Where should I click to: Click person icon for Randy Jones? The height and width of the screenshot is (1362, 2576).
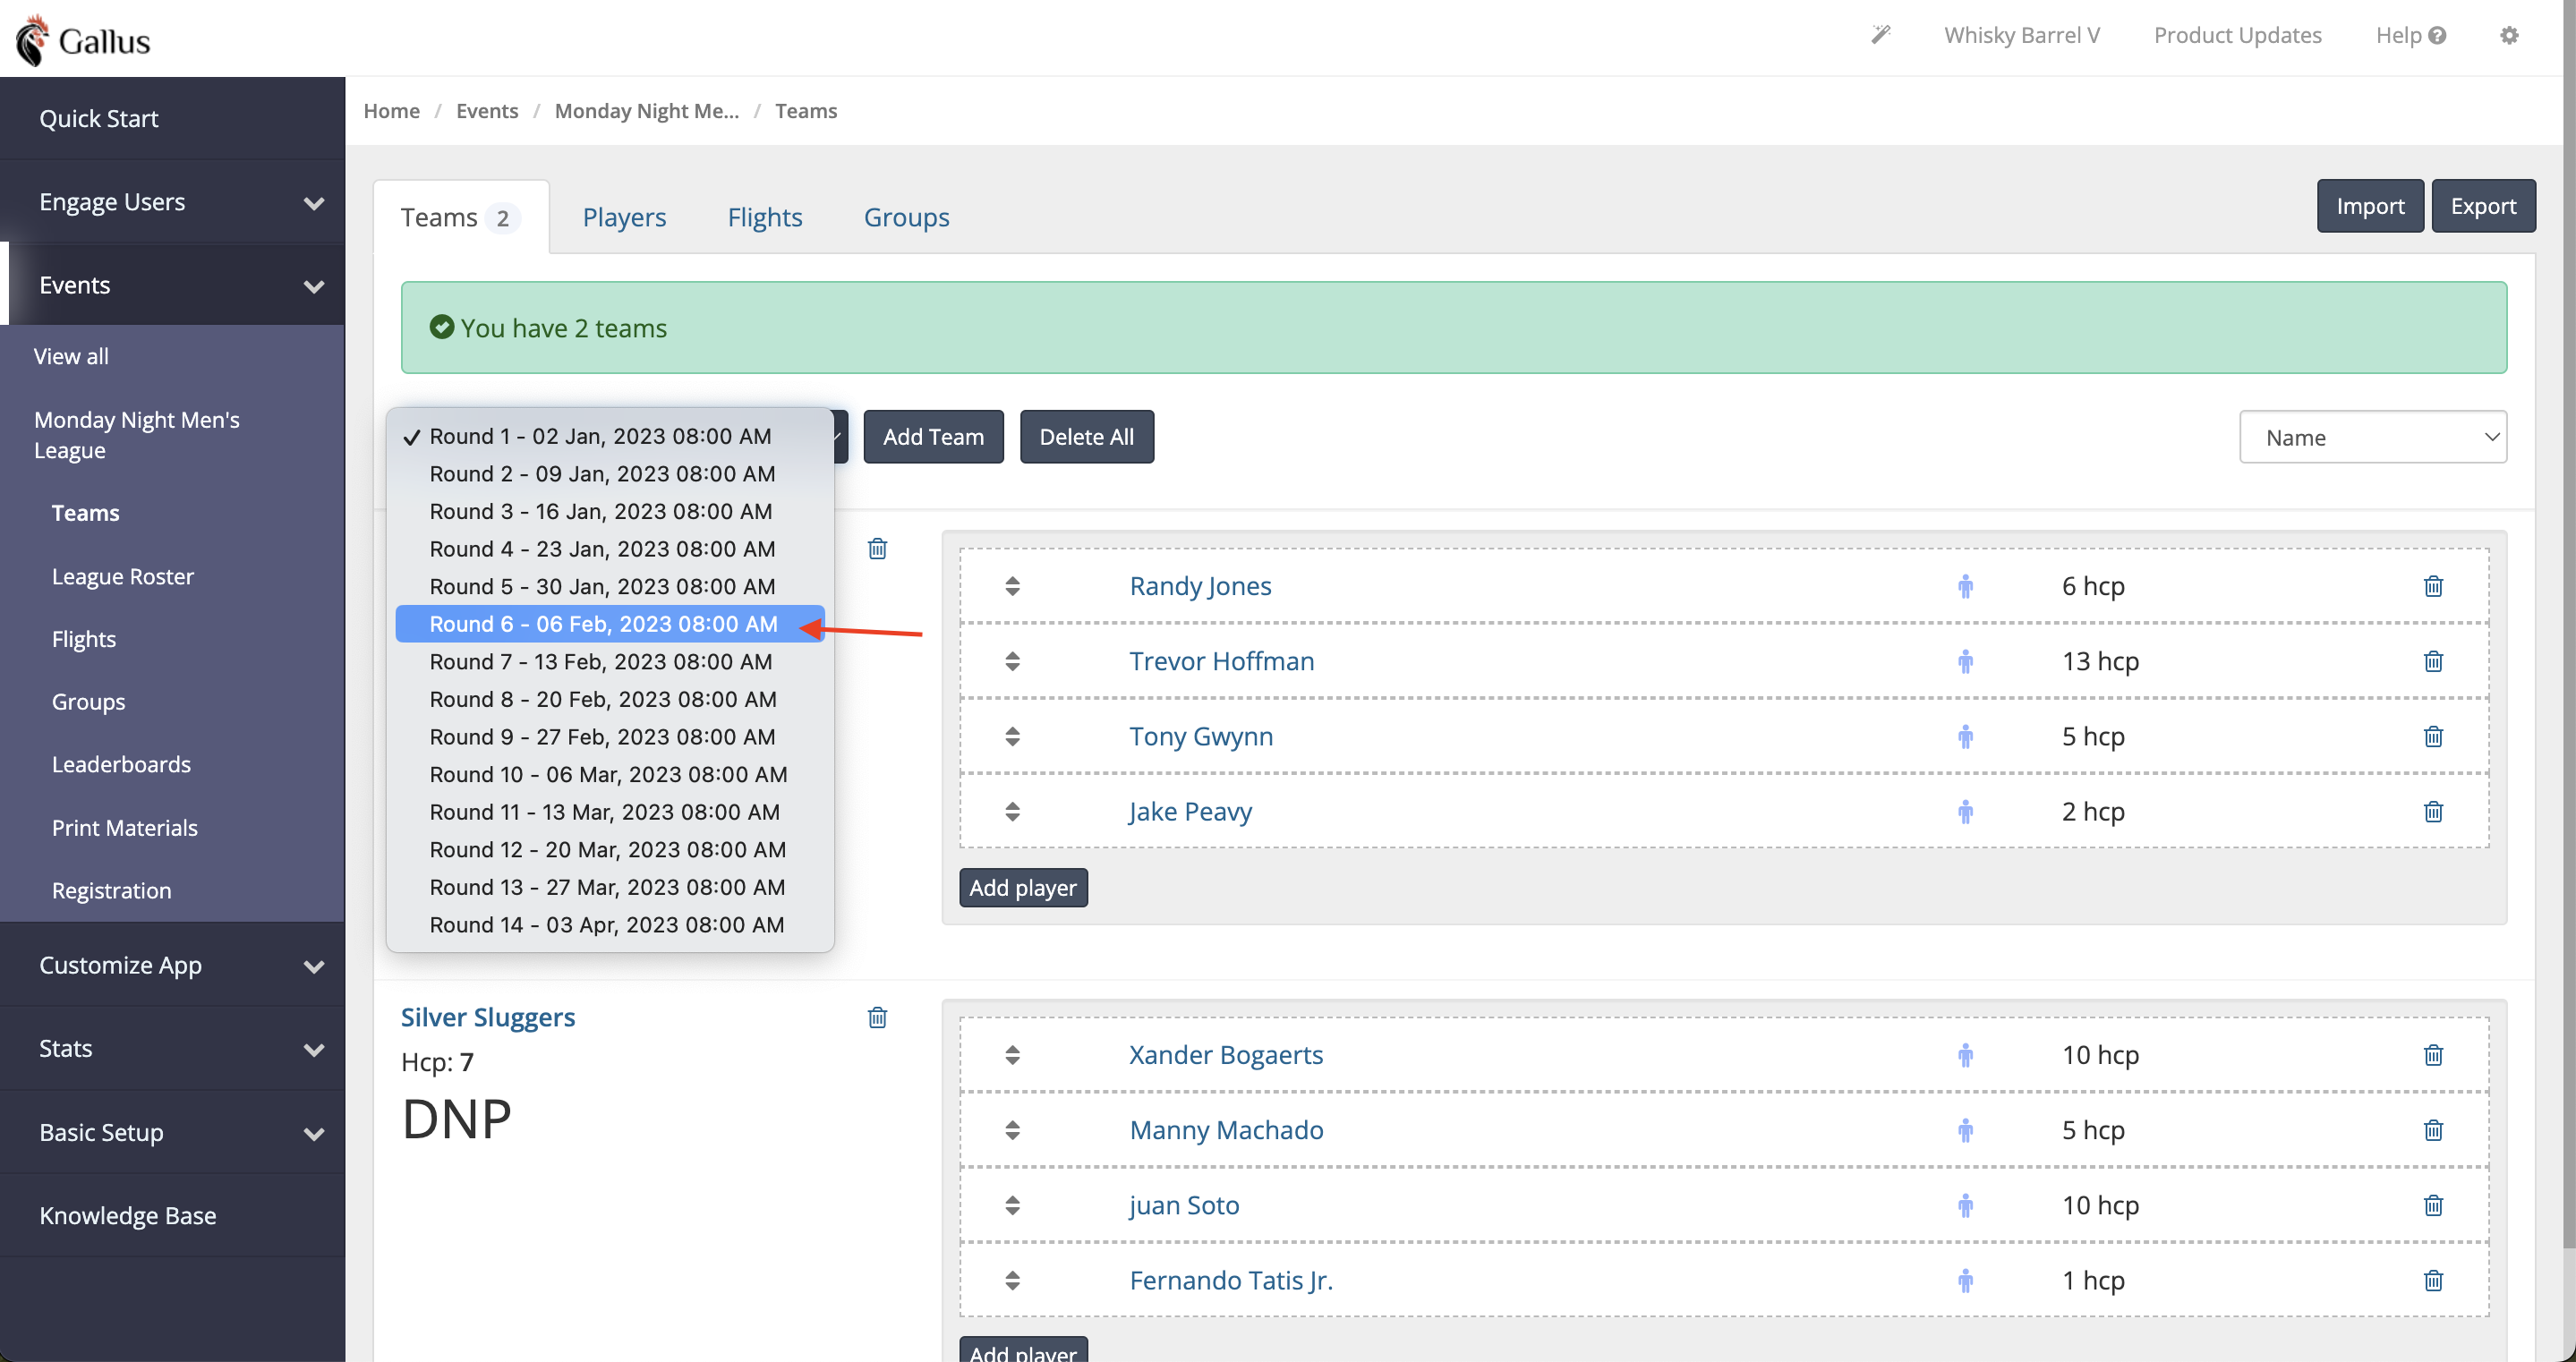[x=1965, y=586]
